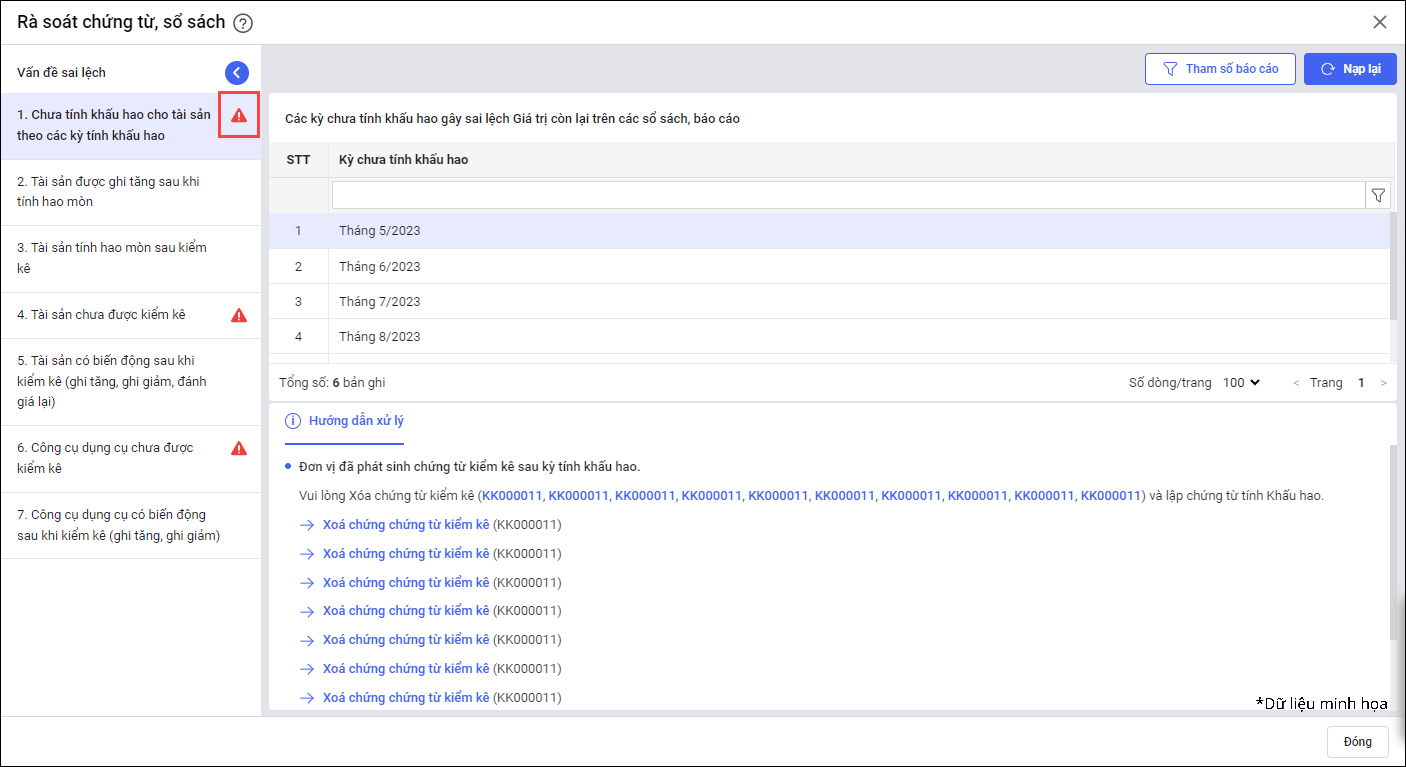Open issue 5 Tài sản có biến động sau kiểm kê
The width and height of the screenshot is (1406, 767).
point(110,381)
